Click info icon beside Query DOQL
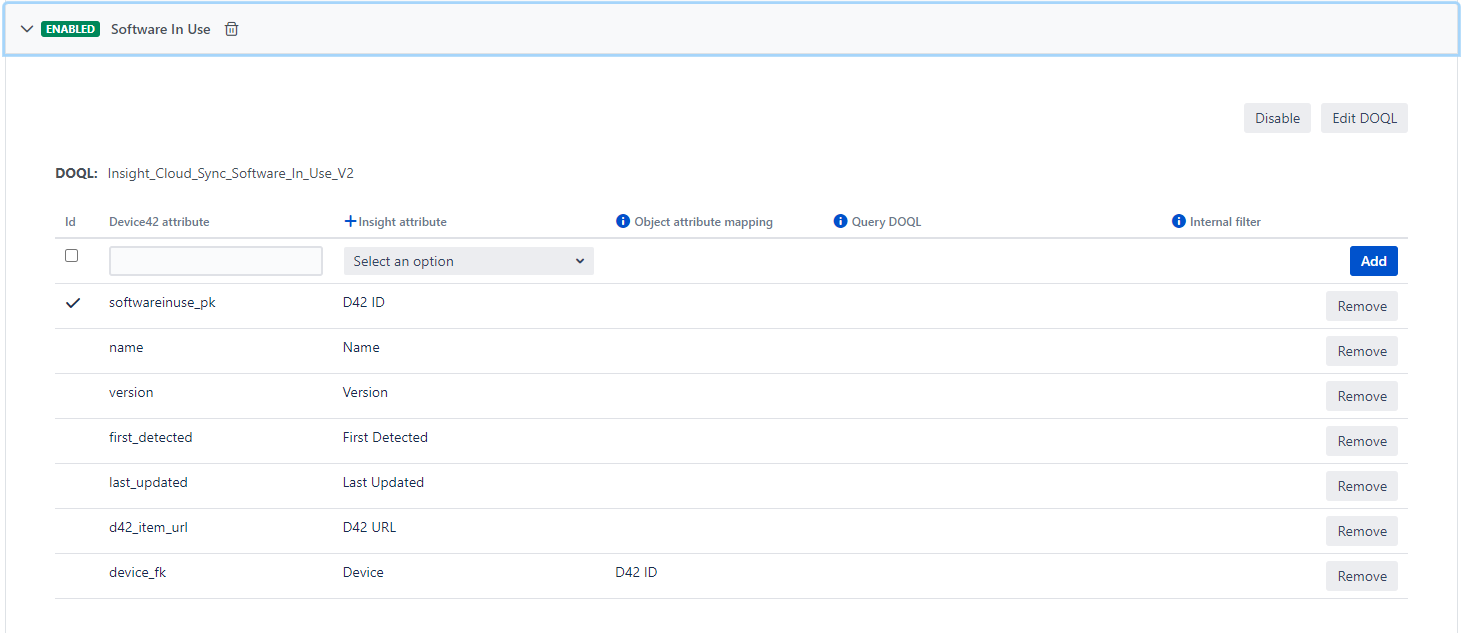This screenshot has height=633, width=1462. (840, 222)
